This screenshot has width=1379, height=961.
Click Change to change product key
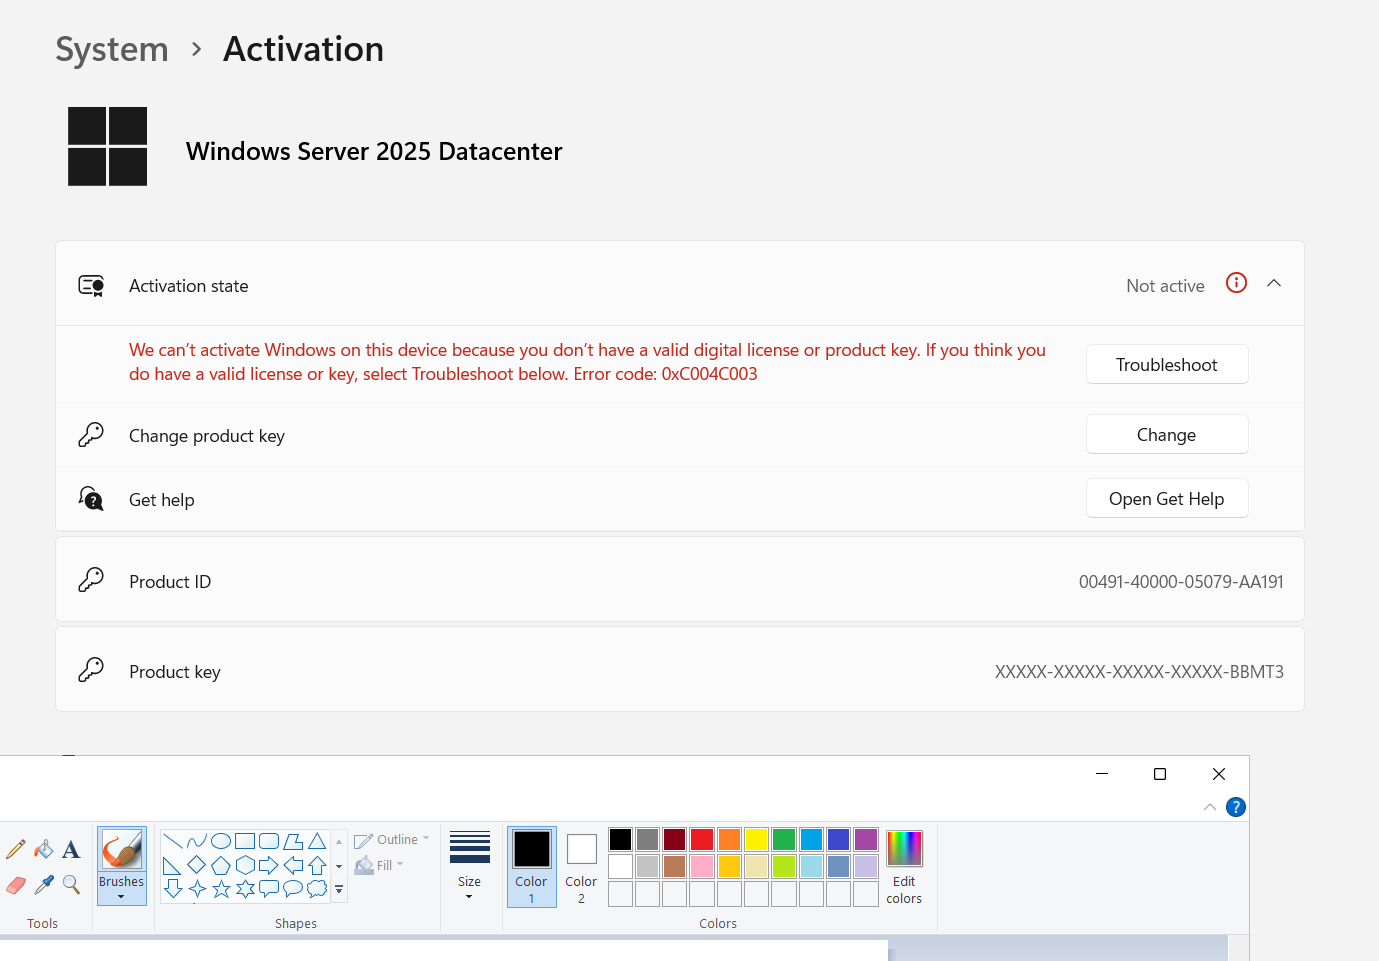click(1167, 434)
